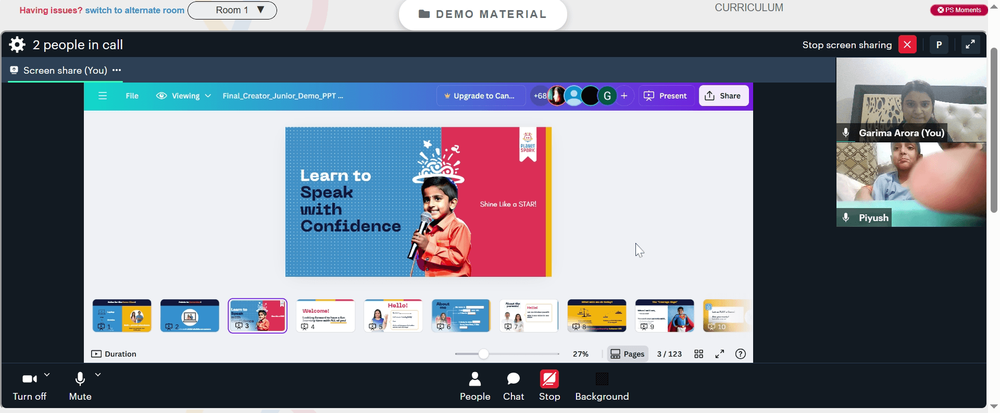Expand camera options chevron
The image size is (1000, 413).
pos(47,375)
